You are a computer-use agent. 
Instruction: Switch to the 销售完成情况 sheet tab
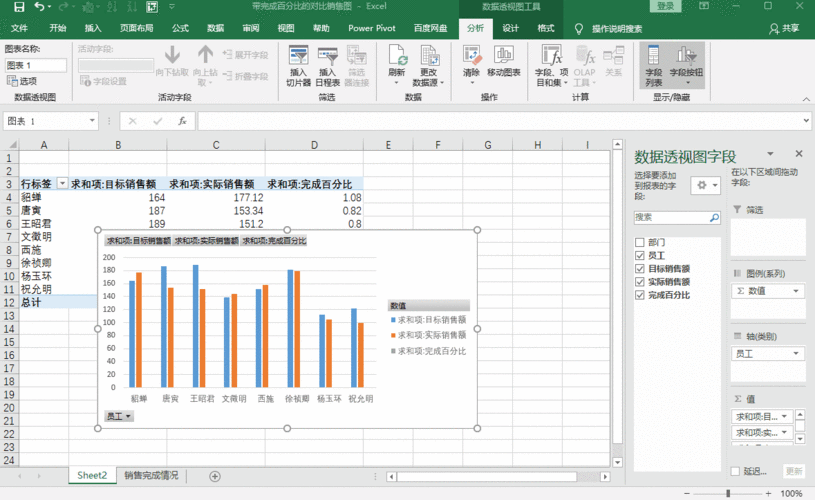pos(151,475)
